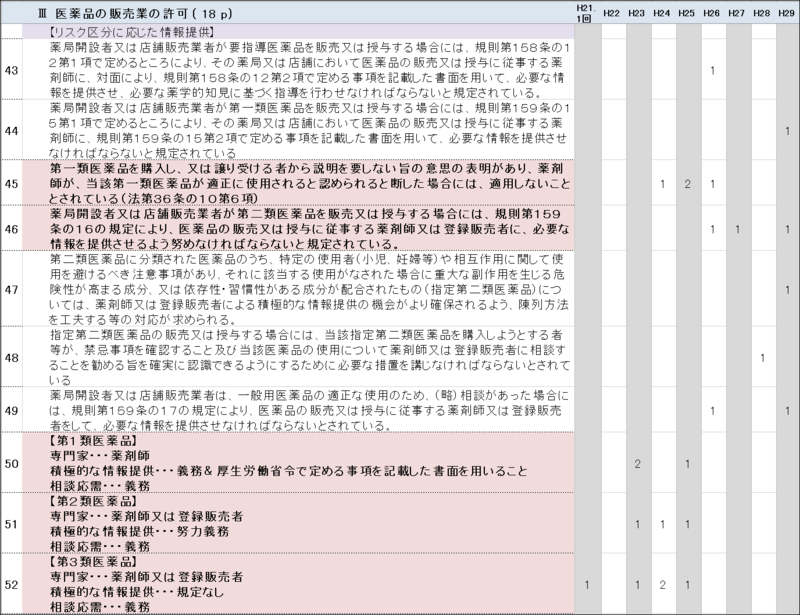Click the value 1 in row 51 under H25

pyautogui.click(x=687, y=524)
